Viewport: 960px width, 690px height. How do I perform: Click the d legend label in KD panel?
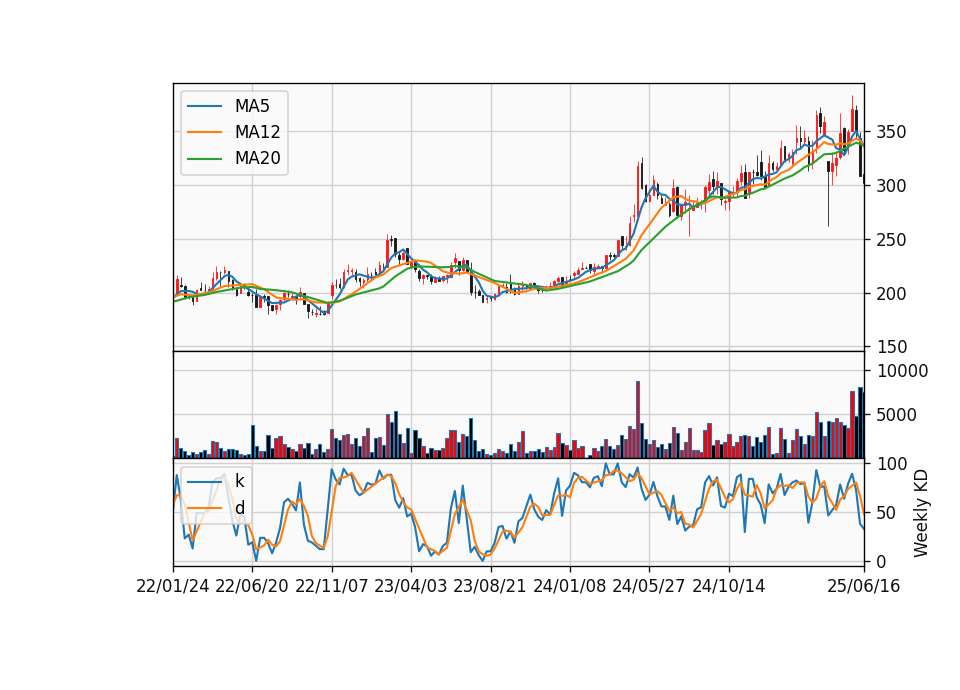click(x=239, y=508)
